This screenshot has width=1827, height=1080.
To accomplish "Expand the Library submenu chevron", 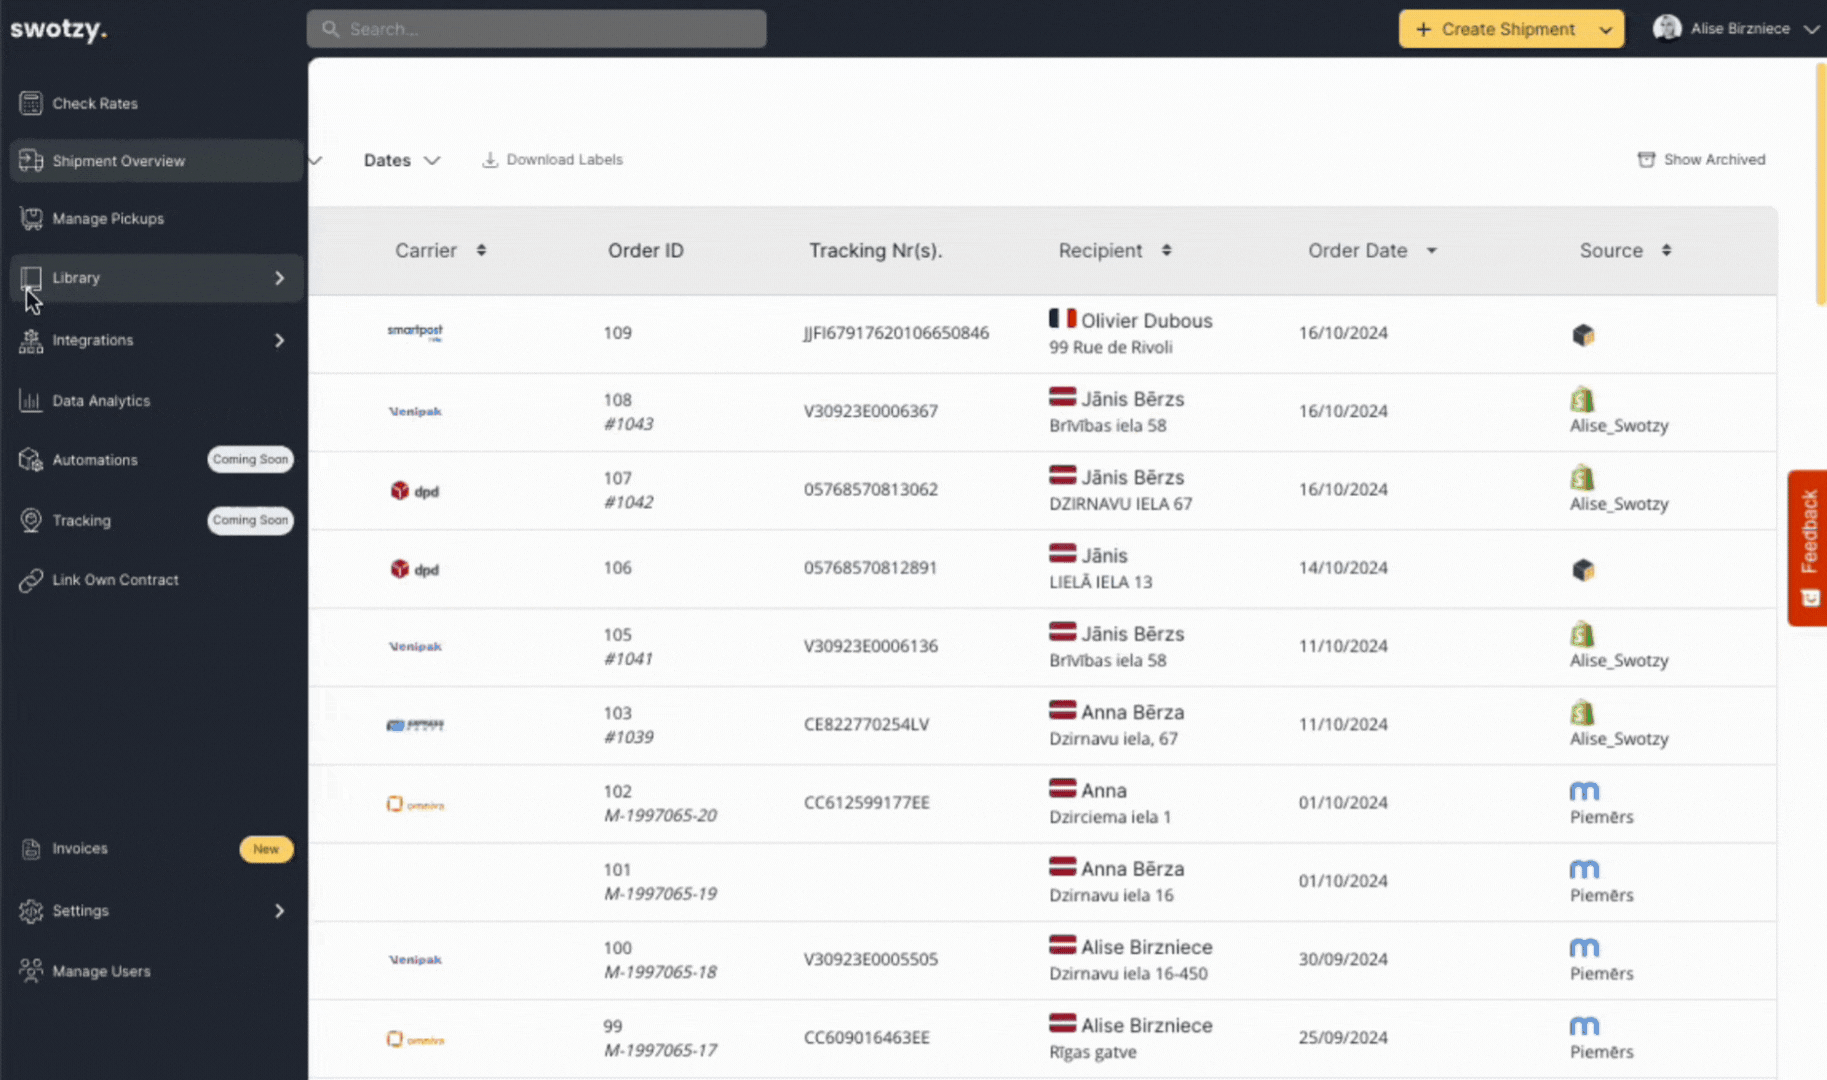I will tap(279, 278).
